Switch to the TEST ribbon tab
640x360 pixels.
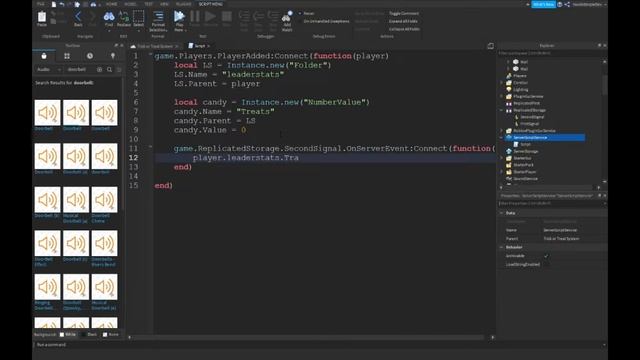[149, 4]
